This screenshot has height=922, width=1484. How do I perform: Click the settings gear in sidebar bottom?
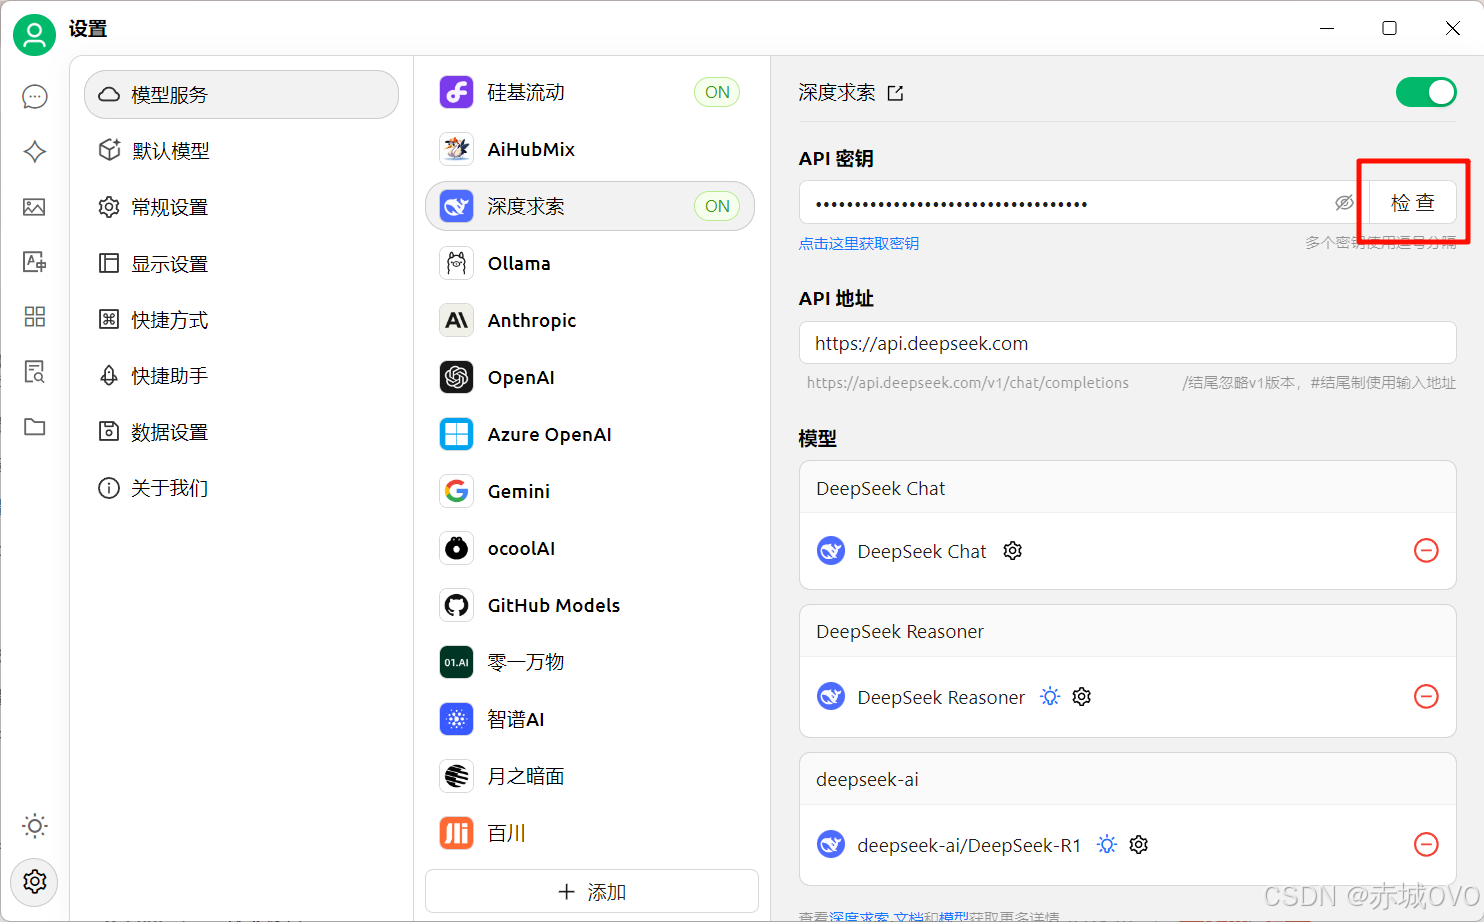pos(35,881)
